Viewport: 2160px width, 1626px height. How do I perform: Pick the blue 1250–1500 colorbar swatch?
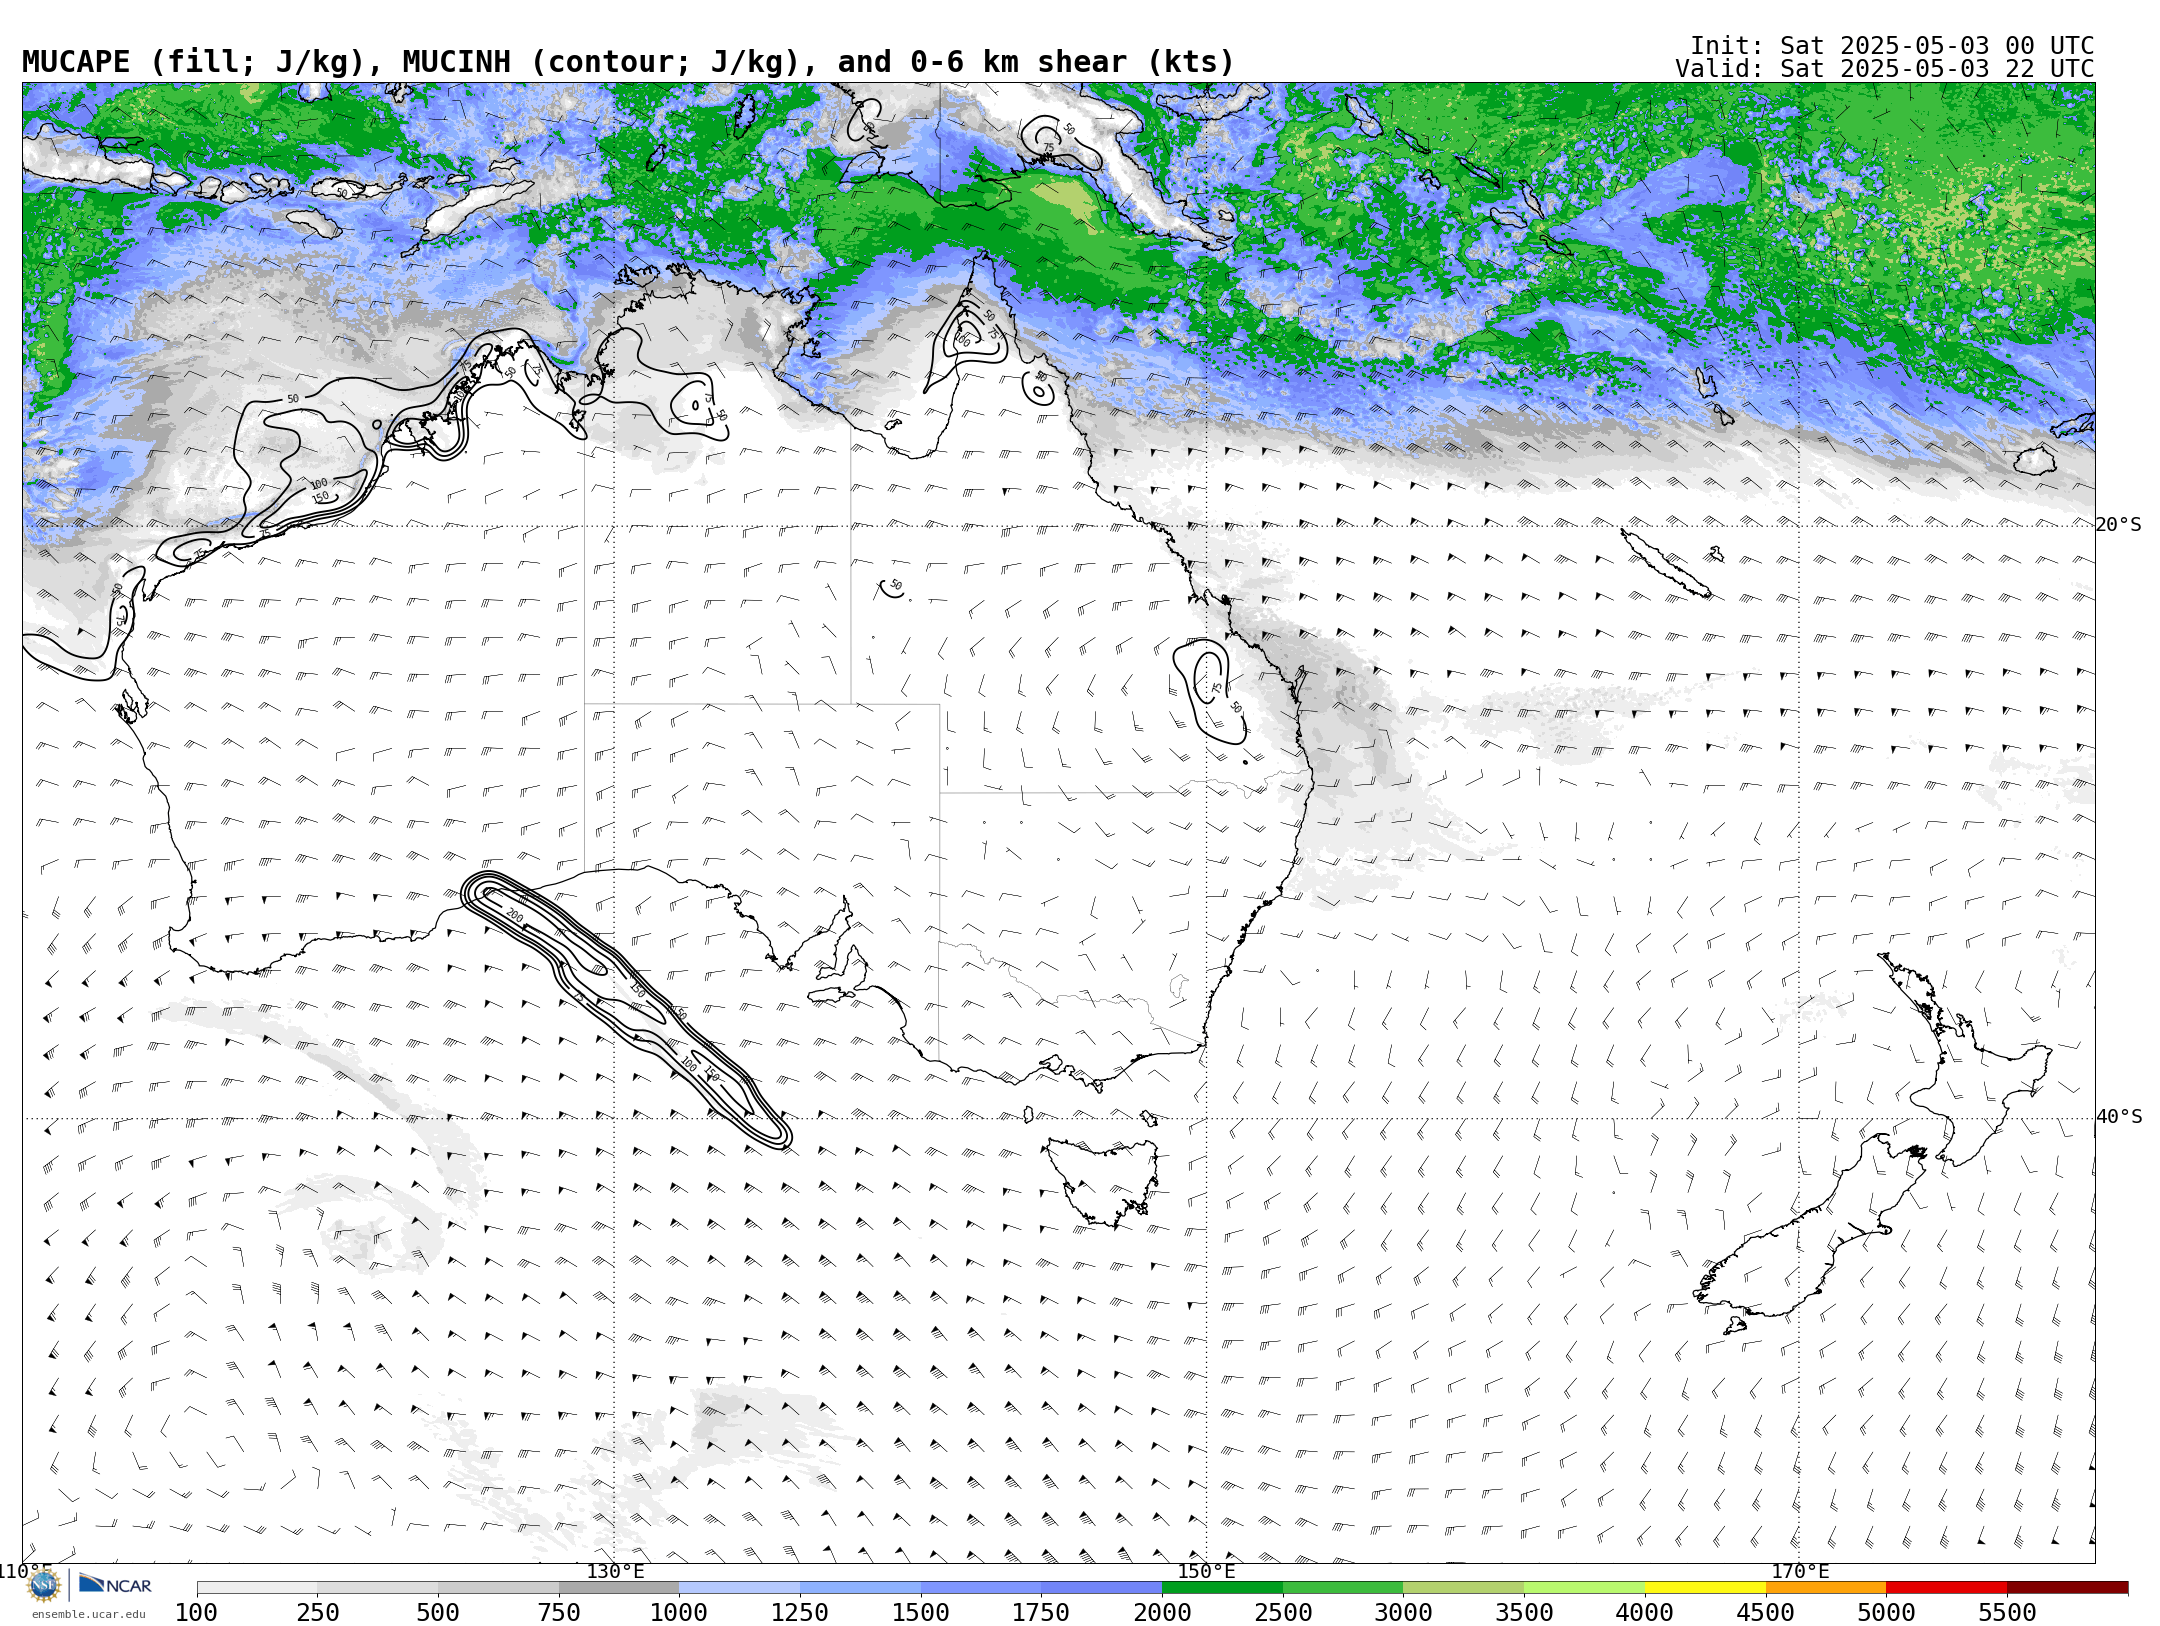pyautogui.click(x=860, y=1587)
